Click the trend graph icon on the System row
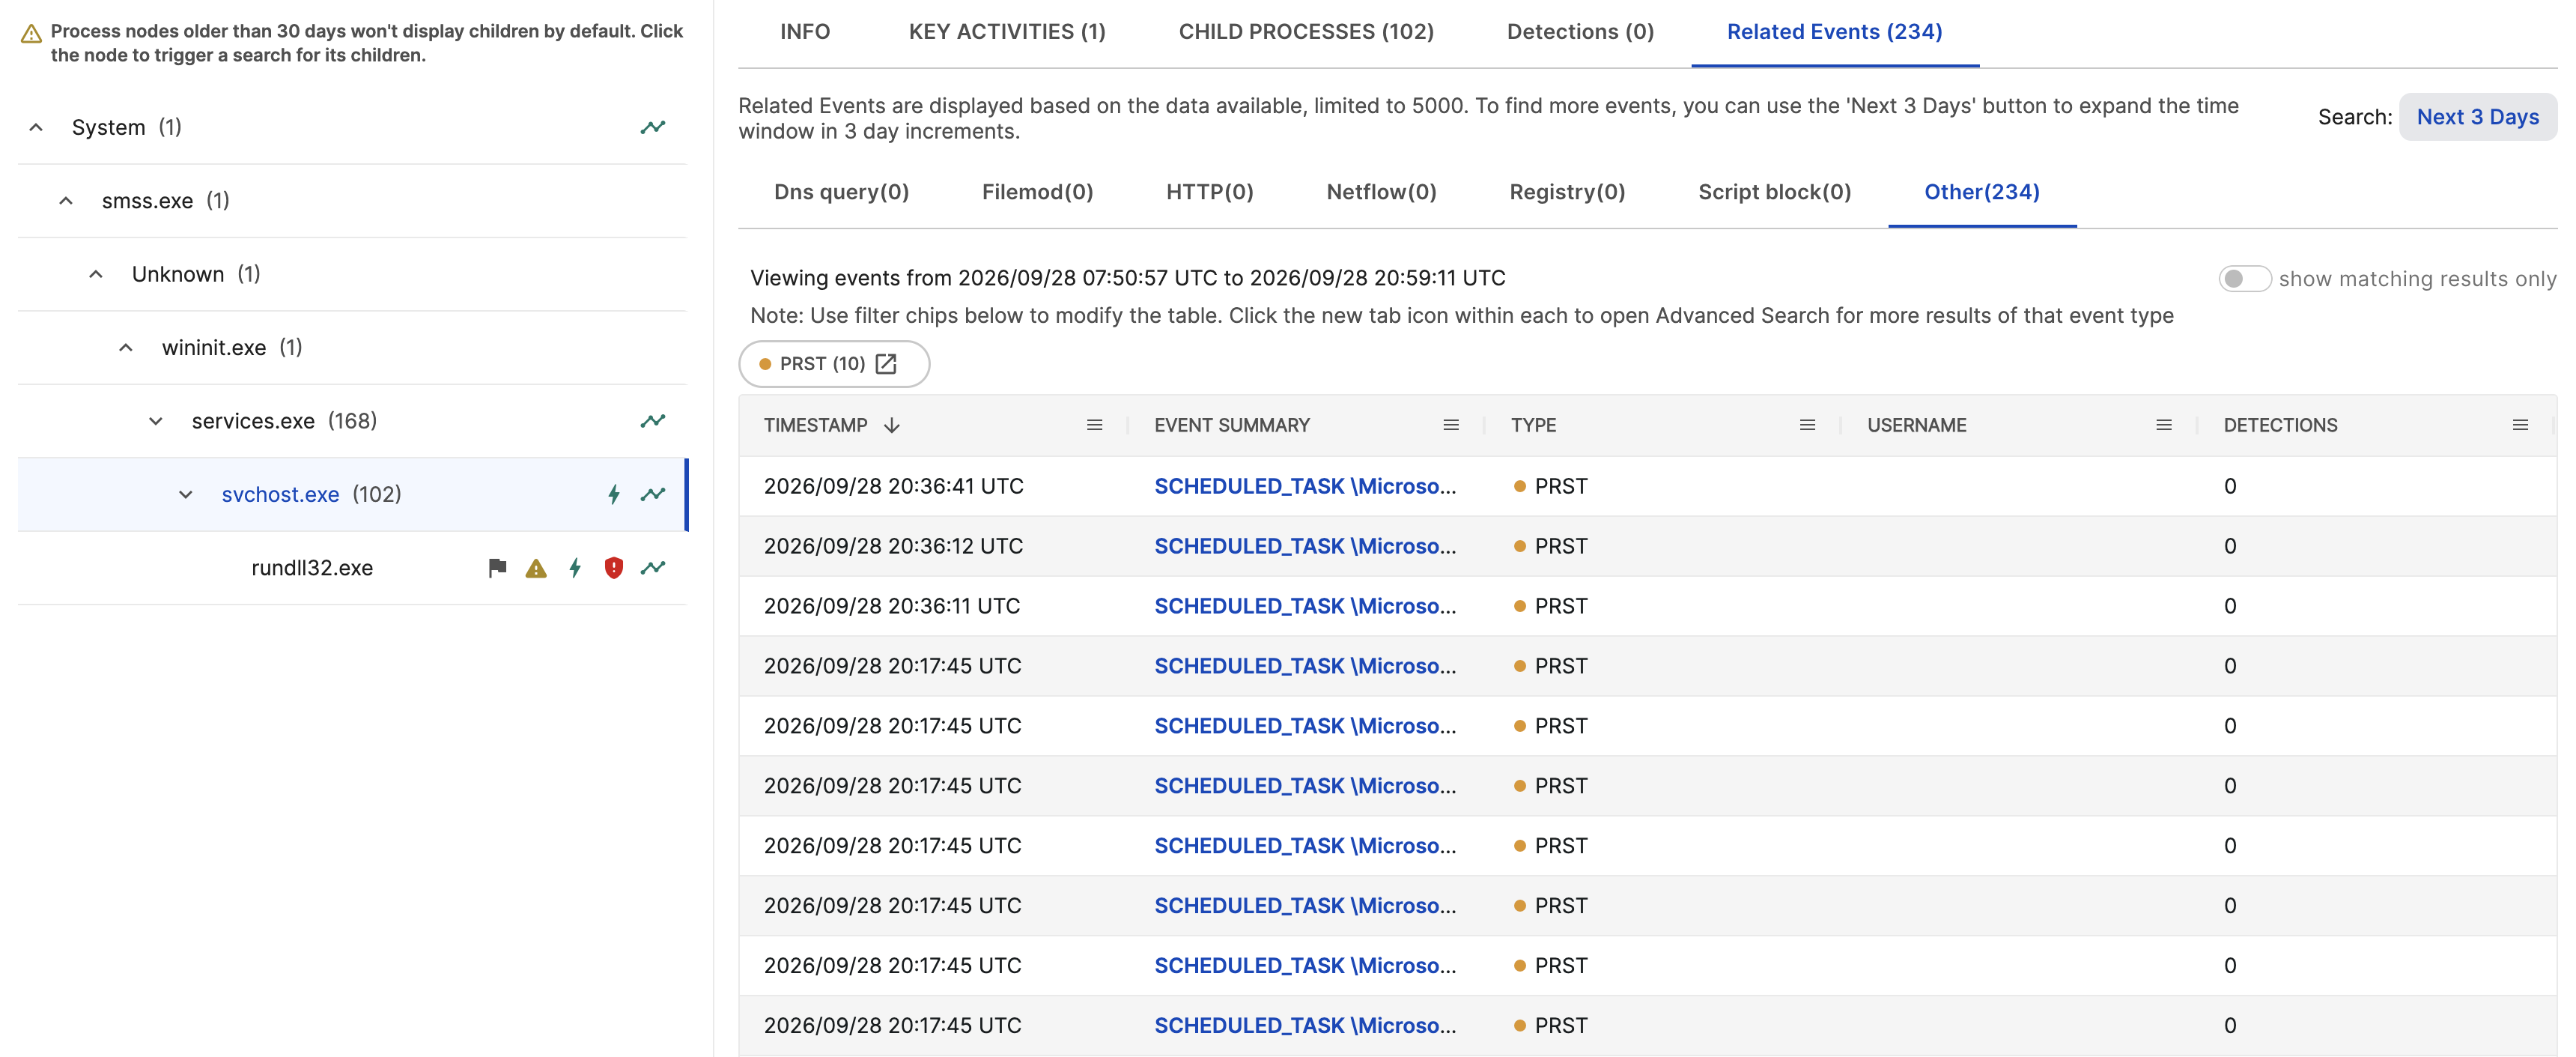The width and height of the screenshot is (2576, 1057). (x=653, y=127)
